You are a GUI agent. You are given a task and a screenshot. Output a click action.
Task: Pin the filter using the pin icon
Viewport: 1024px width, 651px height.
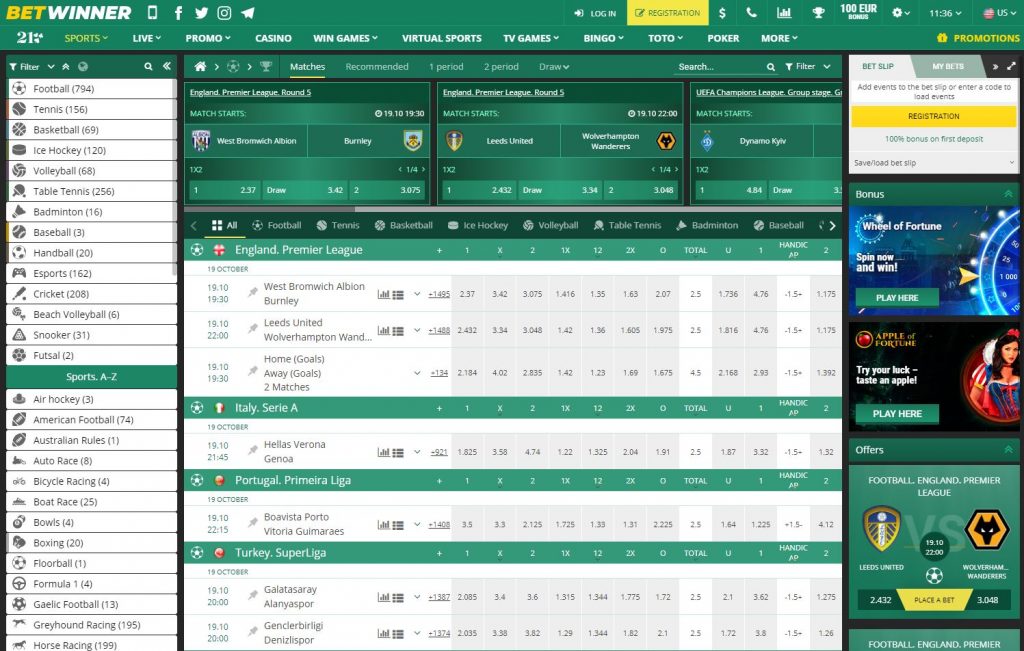66,66
